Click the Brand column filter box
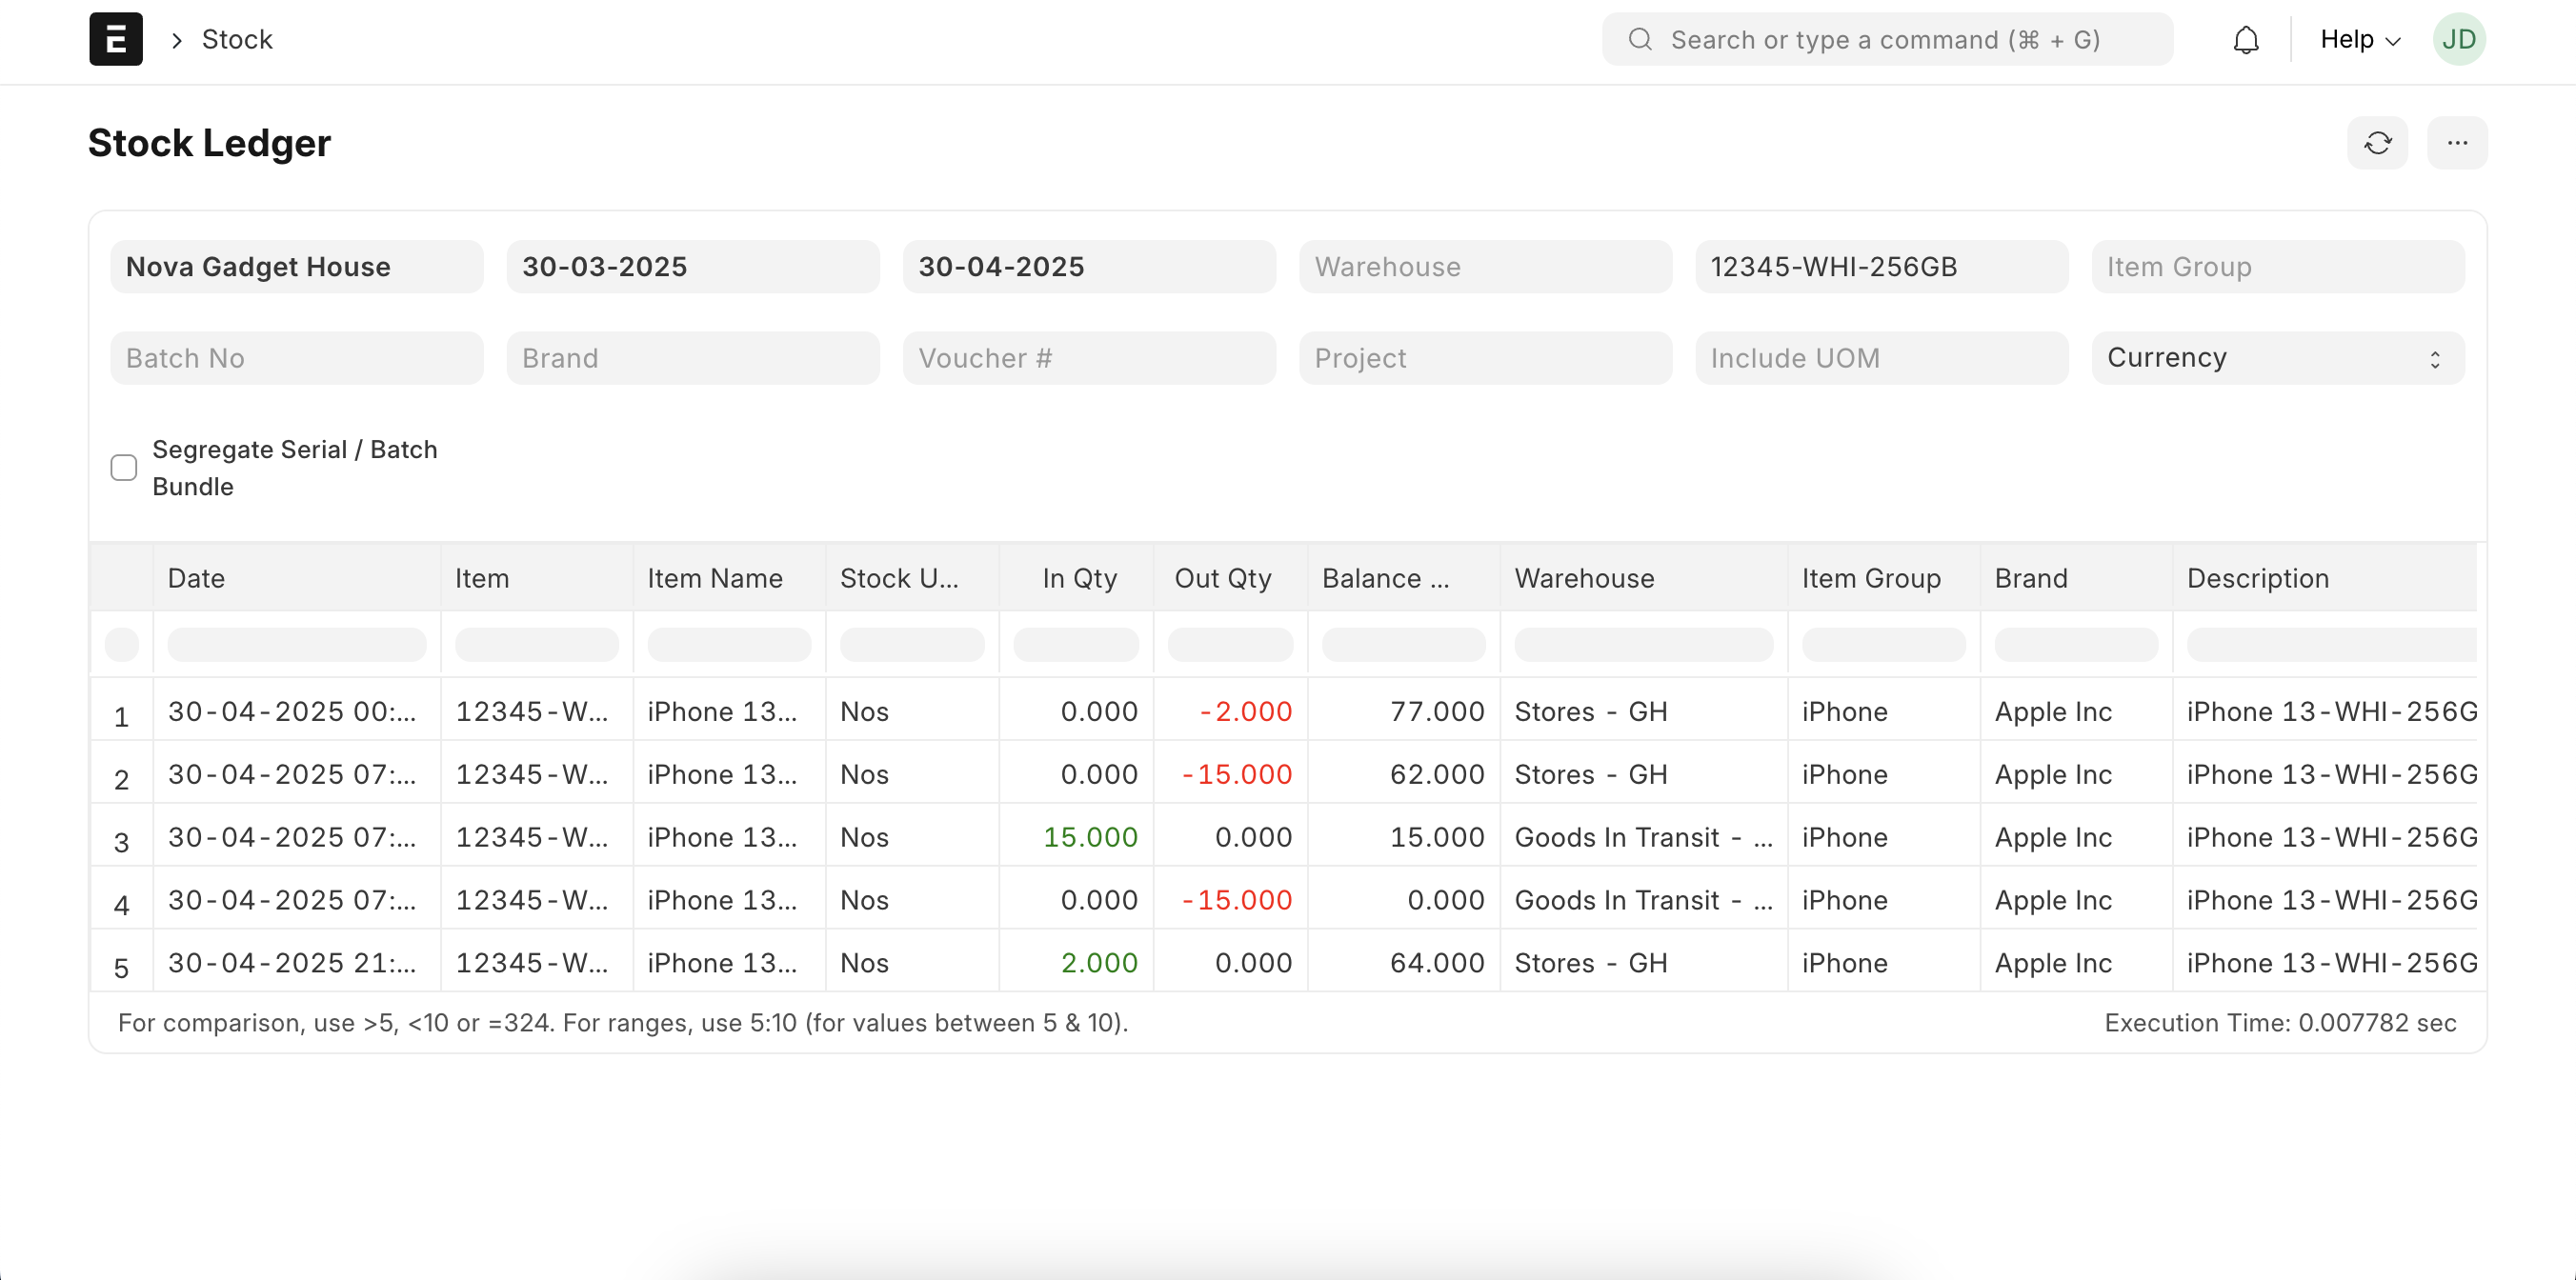 [2076, 644]
